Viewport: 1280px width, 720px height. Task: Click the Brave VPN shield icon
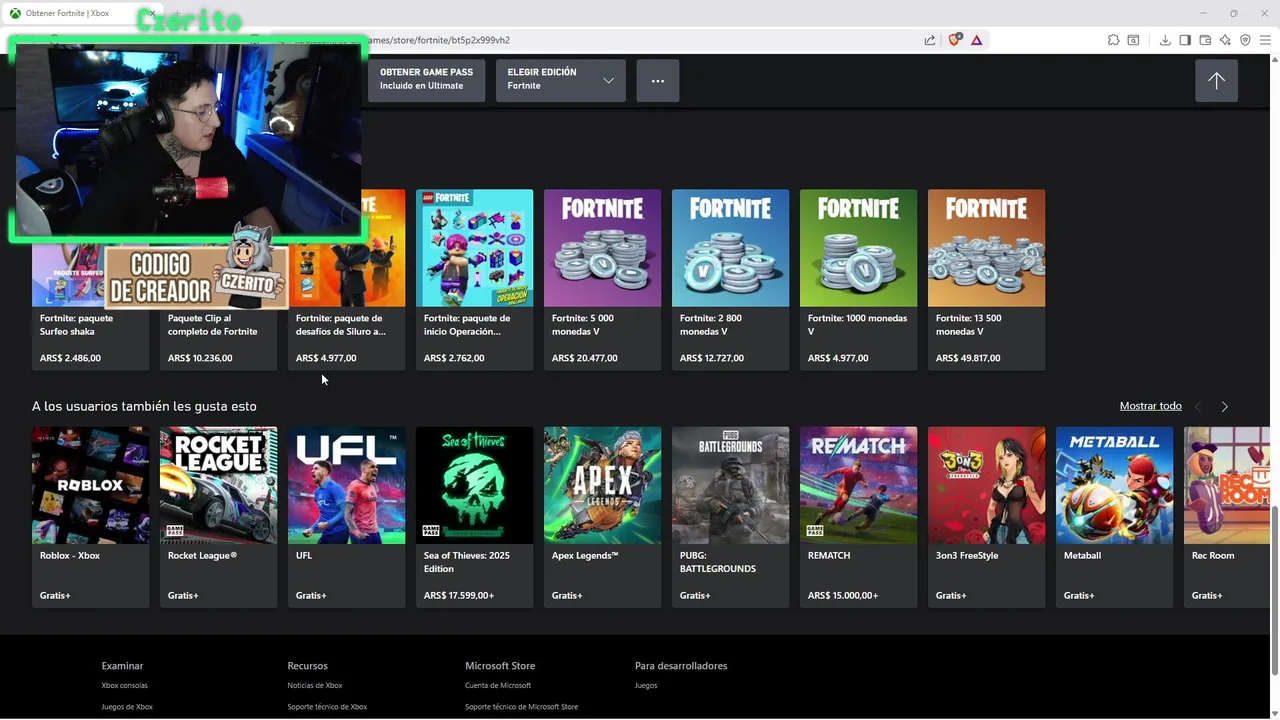point(1245,40)
